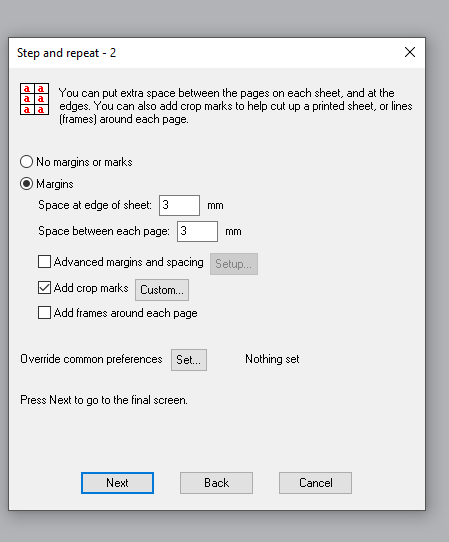
Task: Click the 'Step and repeat - 2' title
Action: (x=66, y=53)
